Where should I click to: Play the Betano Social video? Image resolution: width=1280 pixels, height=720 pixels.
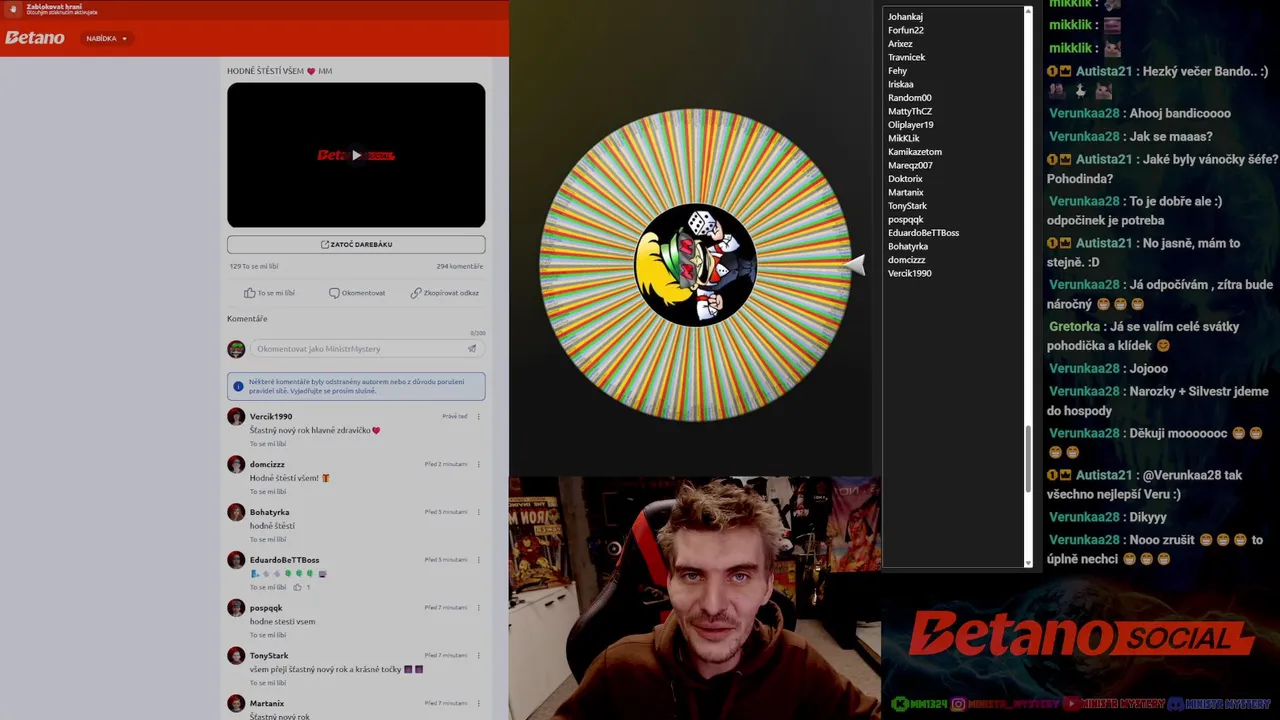(356, 155)
